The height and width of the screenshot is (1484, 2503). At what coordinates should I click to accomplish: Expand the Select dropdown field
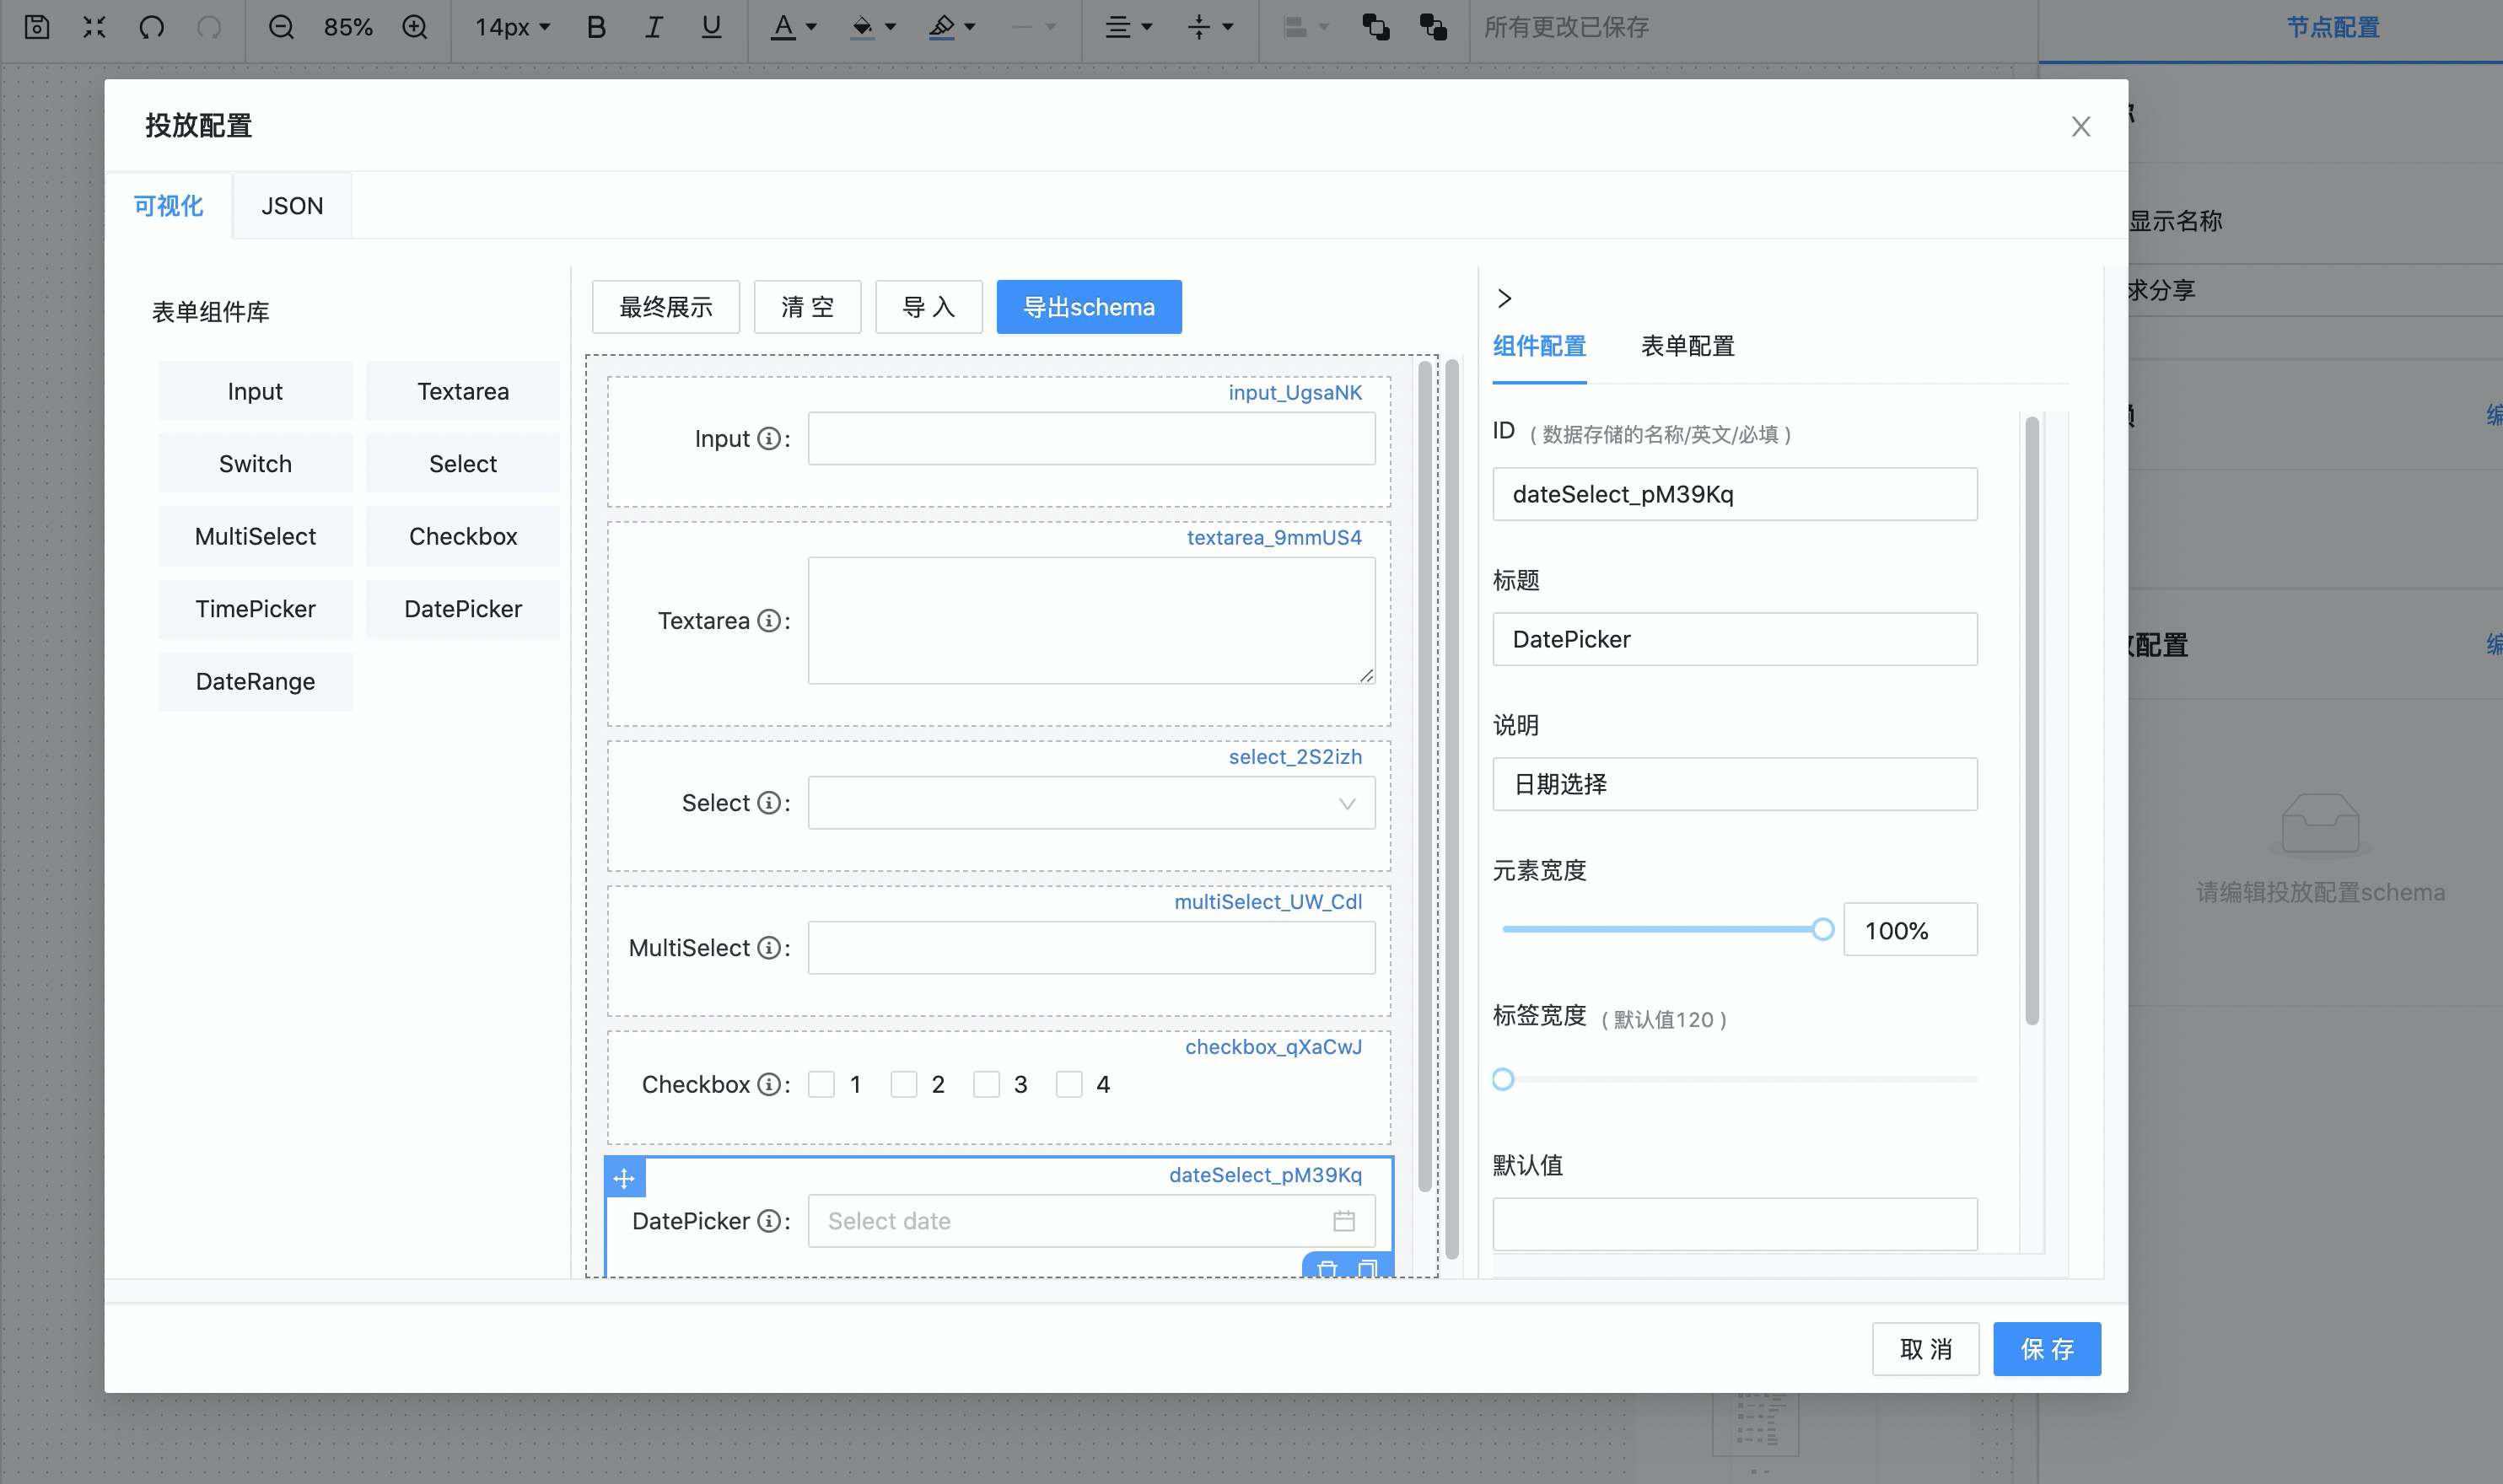click(1348, 802)
